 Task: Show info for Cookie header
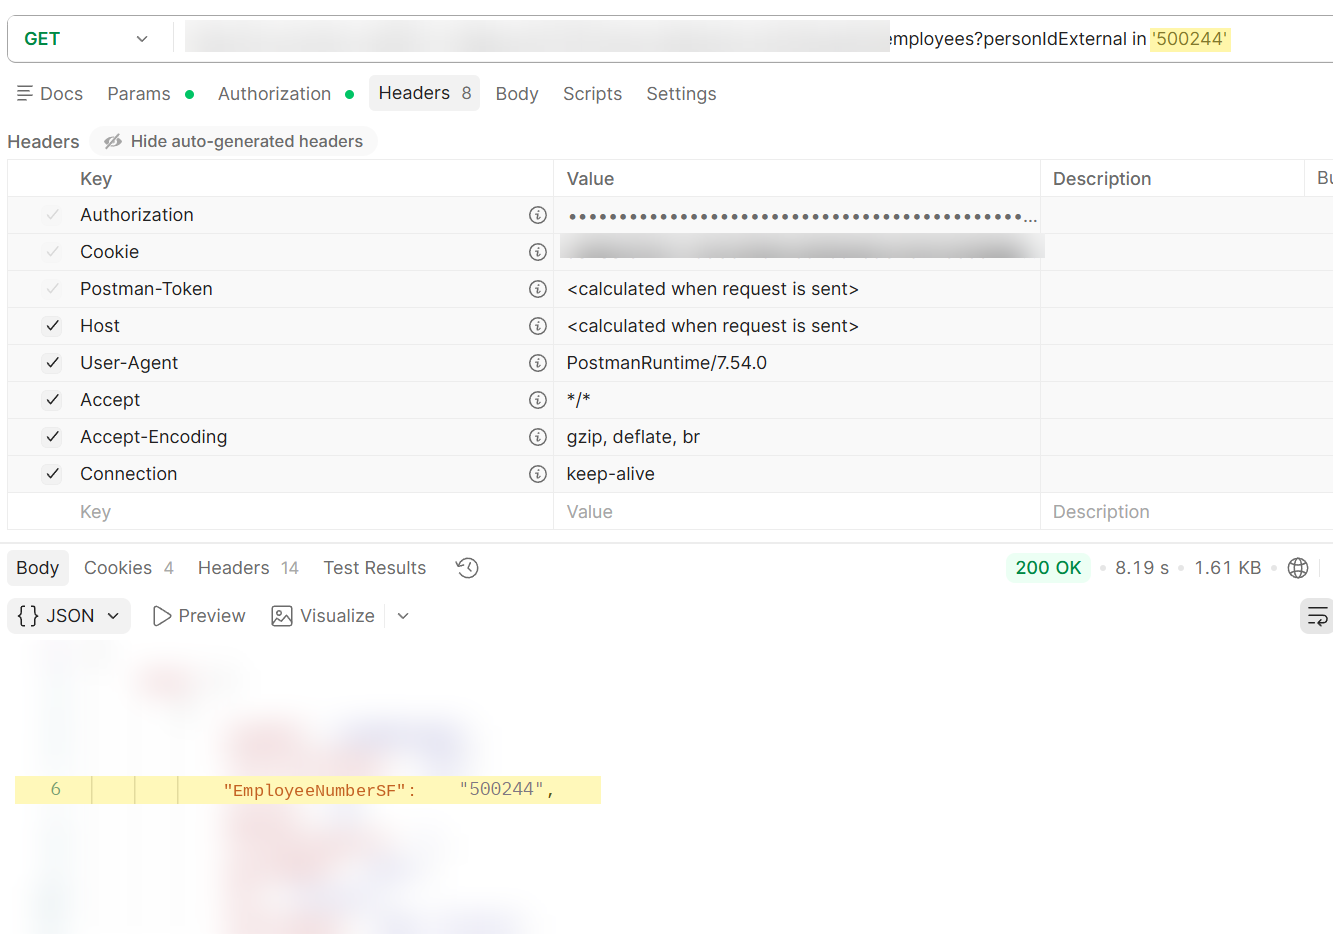point(538,252)
